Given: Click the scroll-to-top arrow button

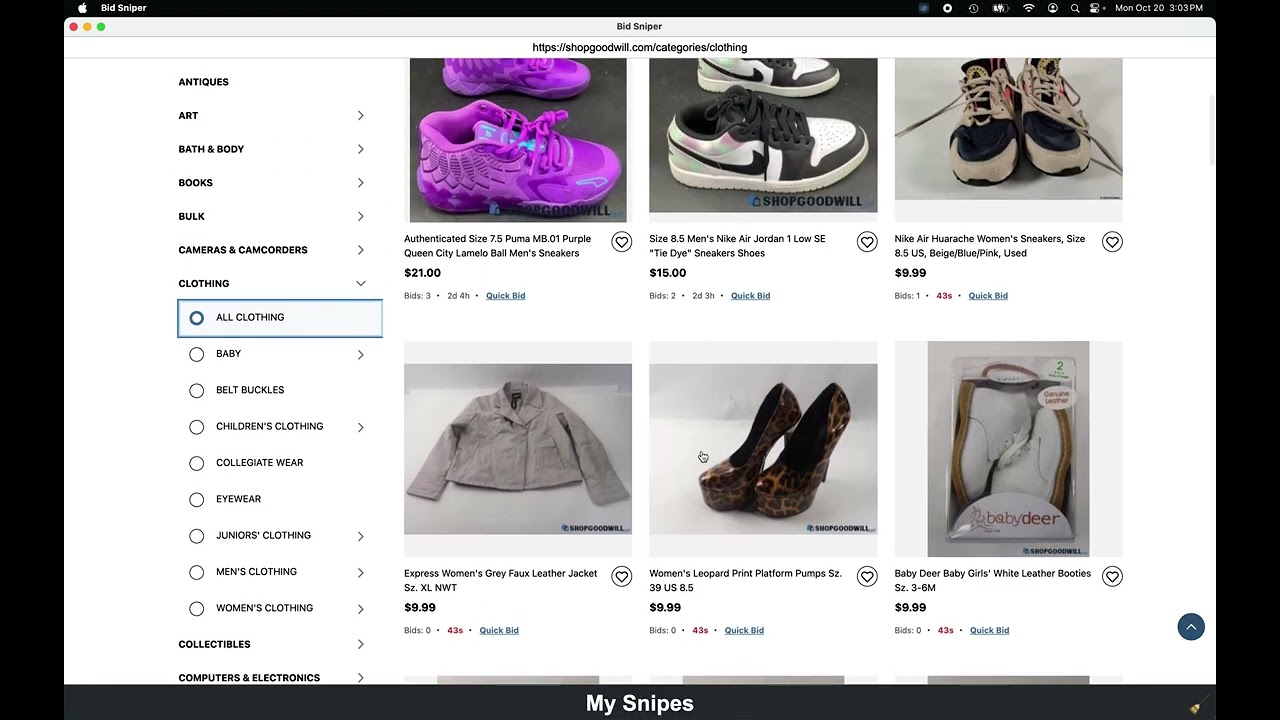Looking at the screenshot, I should tap(1191, 627).
